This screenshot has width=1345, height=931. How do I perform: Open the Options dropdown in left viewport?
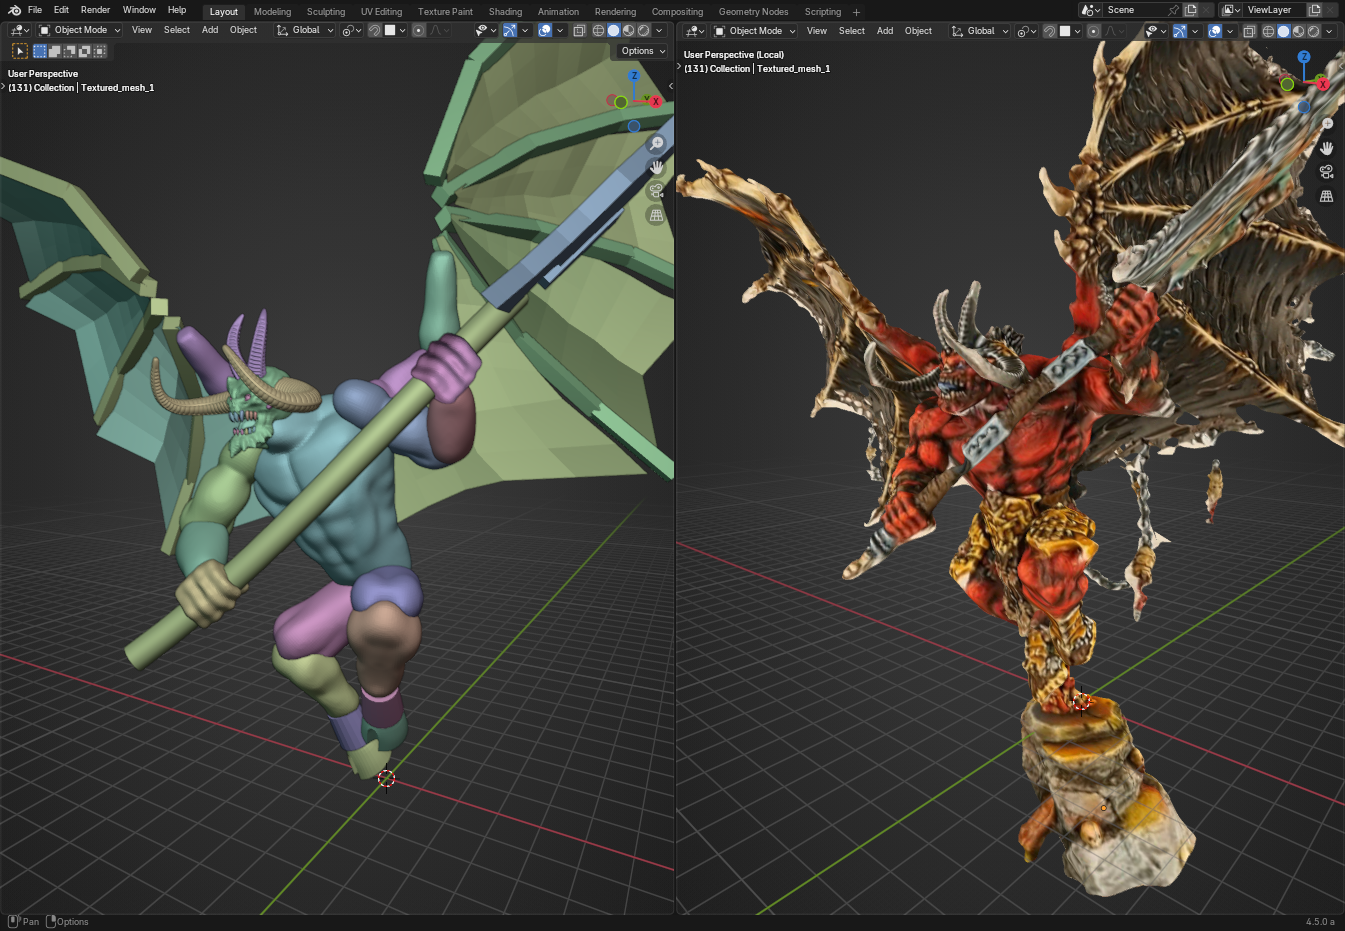(642, 51)
